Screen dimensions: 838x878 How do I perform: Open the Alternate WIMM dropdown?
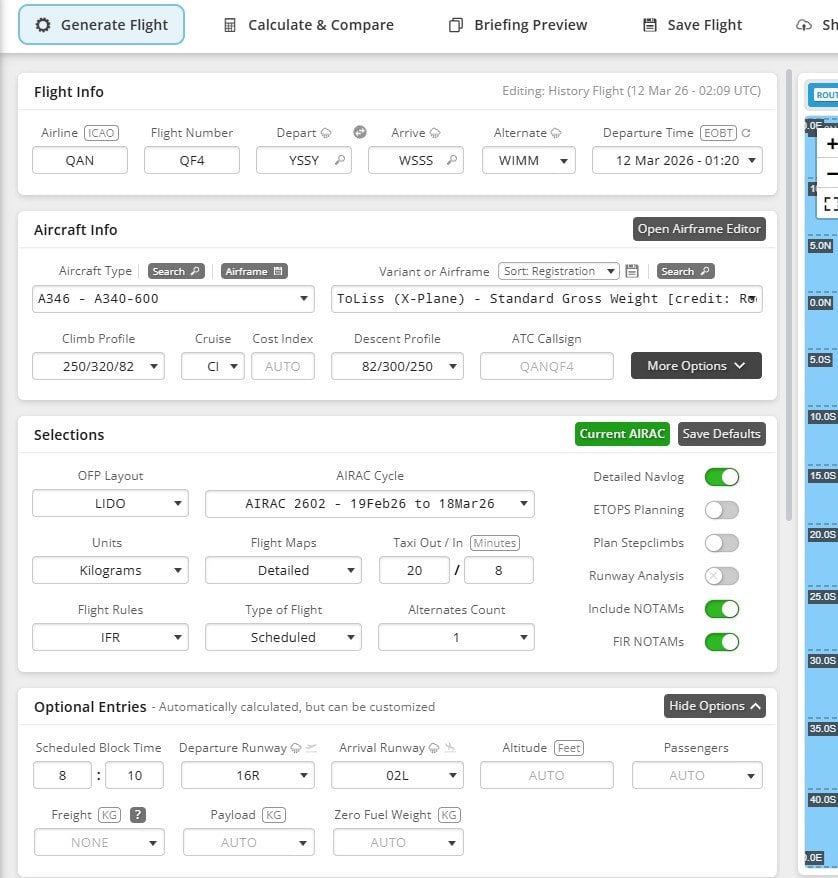[x=529, y=160]
